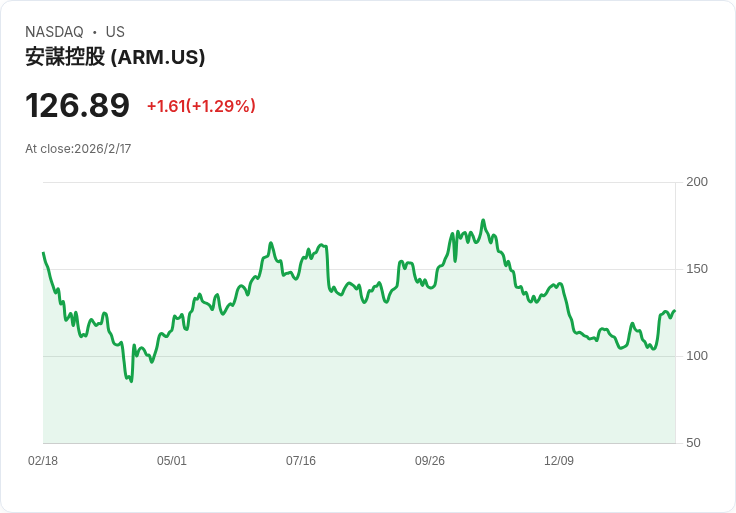Select the 09/26 date axis label
This screenshot has width=736, height=513.
(430, 461)
